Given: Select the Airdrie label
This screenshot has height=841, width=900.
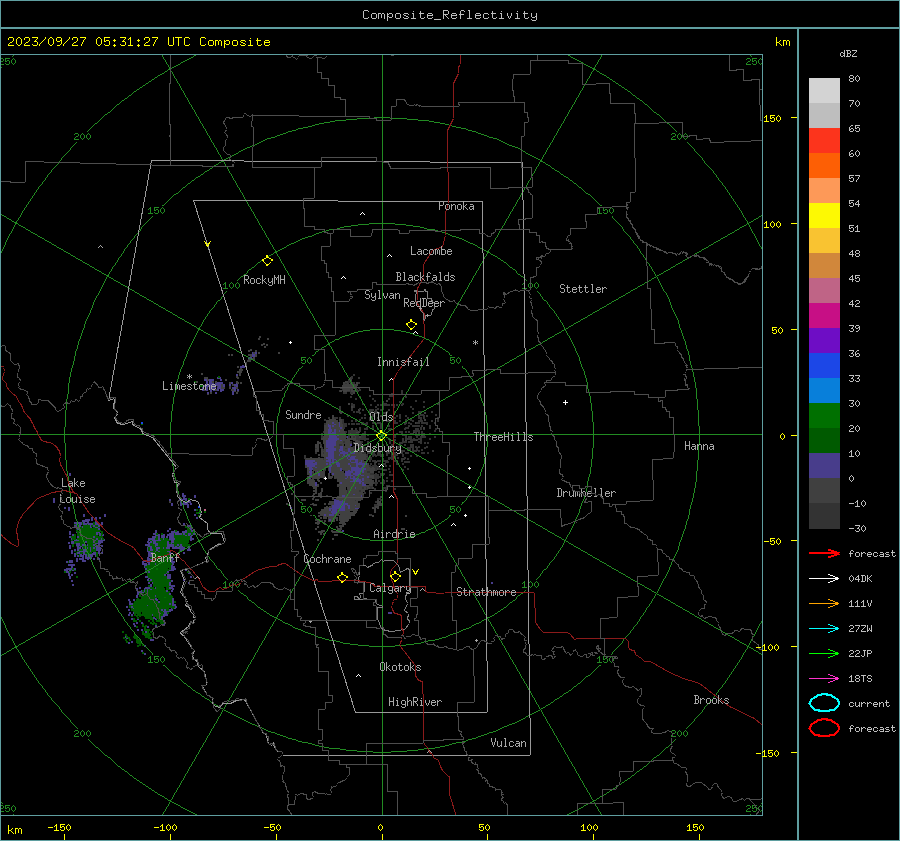Looking at the screenshot, I should coord(394,534).
